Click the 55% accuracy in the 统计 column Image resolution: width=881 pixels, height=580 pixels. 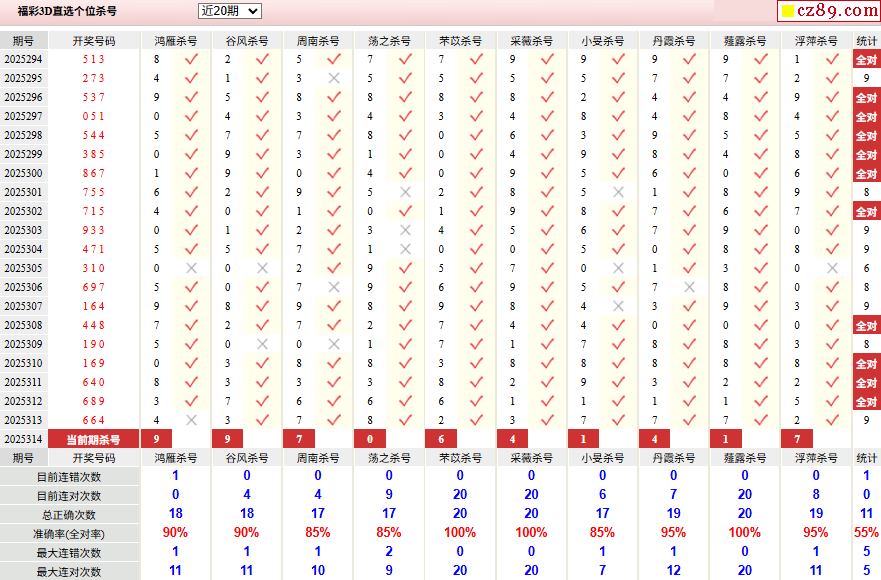tap(866, 532)
